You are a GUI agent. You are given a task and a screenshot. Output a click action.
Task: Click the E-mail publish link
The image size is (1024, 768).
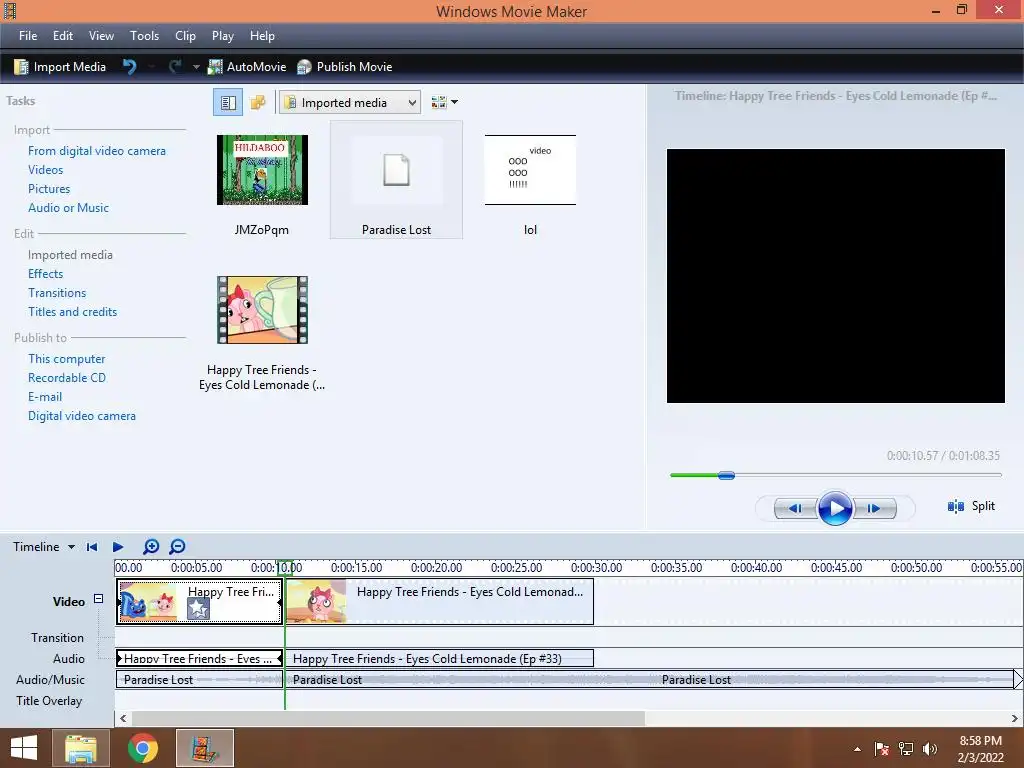click(x=45, y=396)
